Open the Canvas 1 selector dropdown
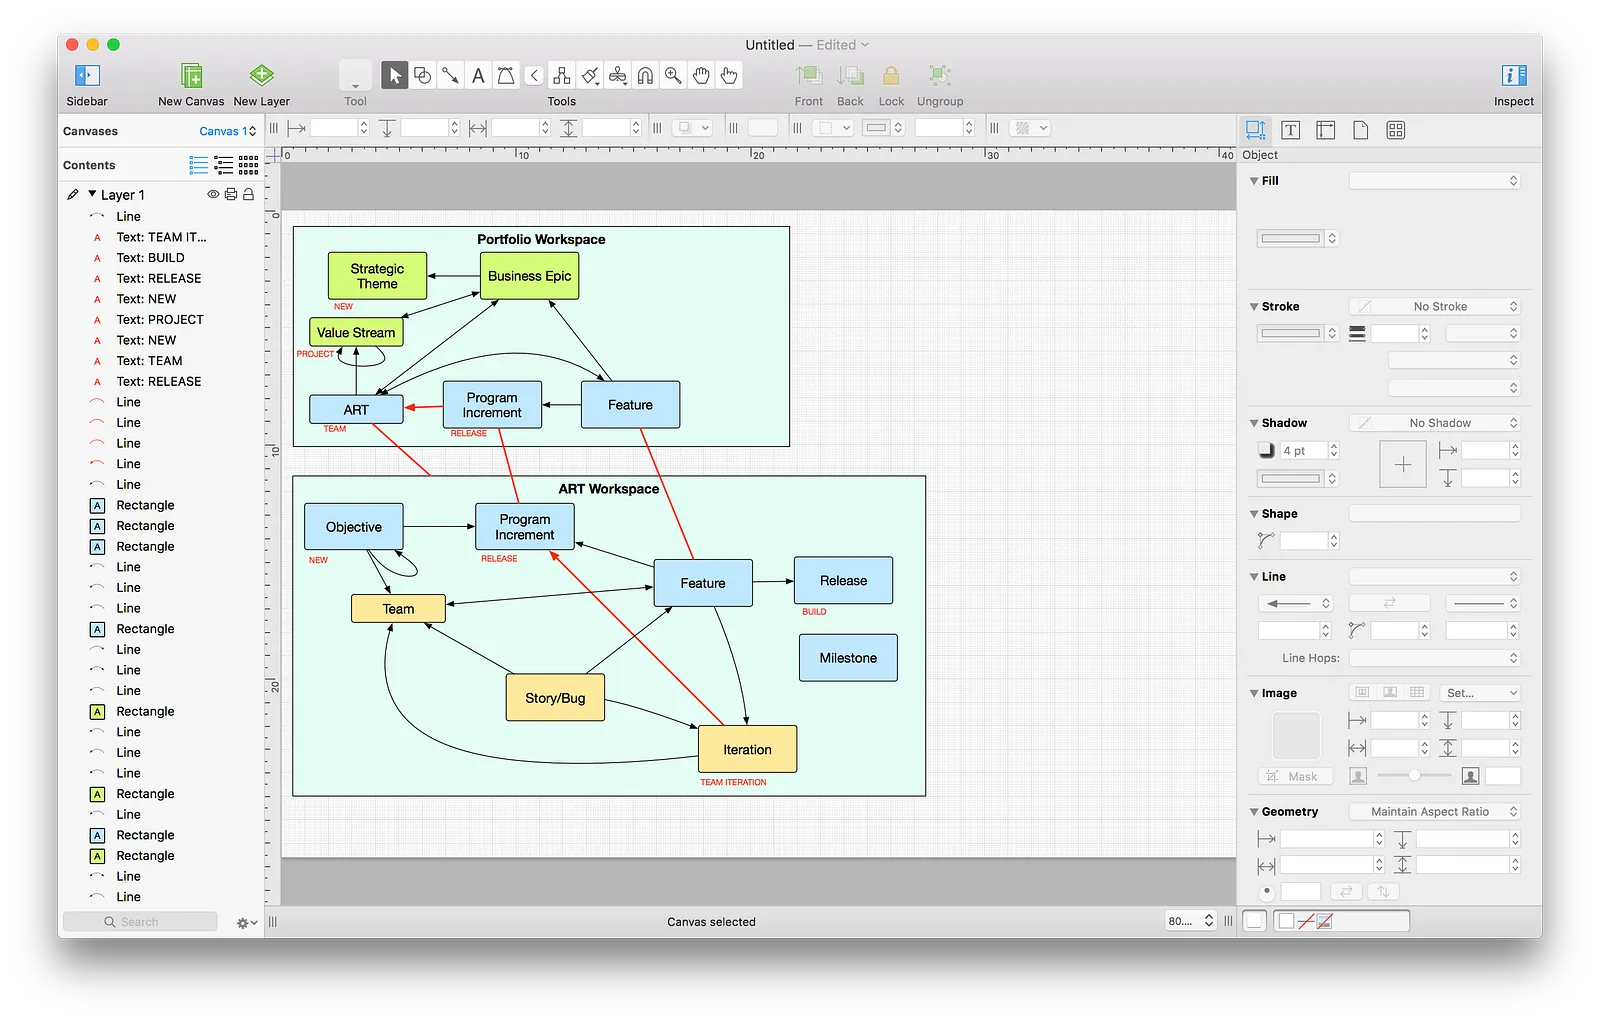 tap(228, 131)
